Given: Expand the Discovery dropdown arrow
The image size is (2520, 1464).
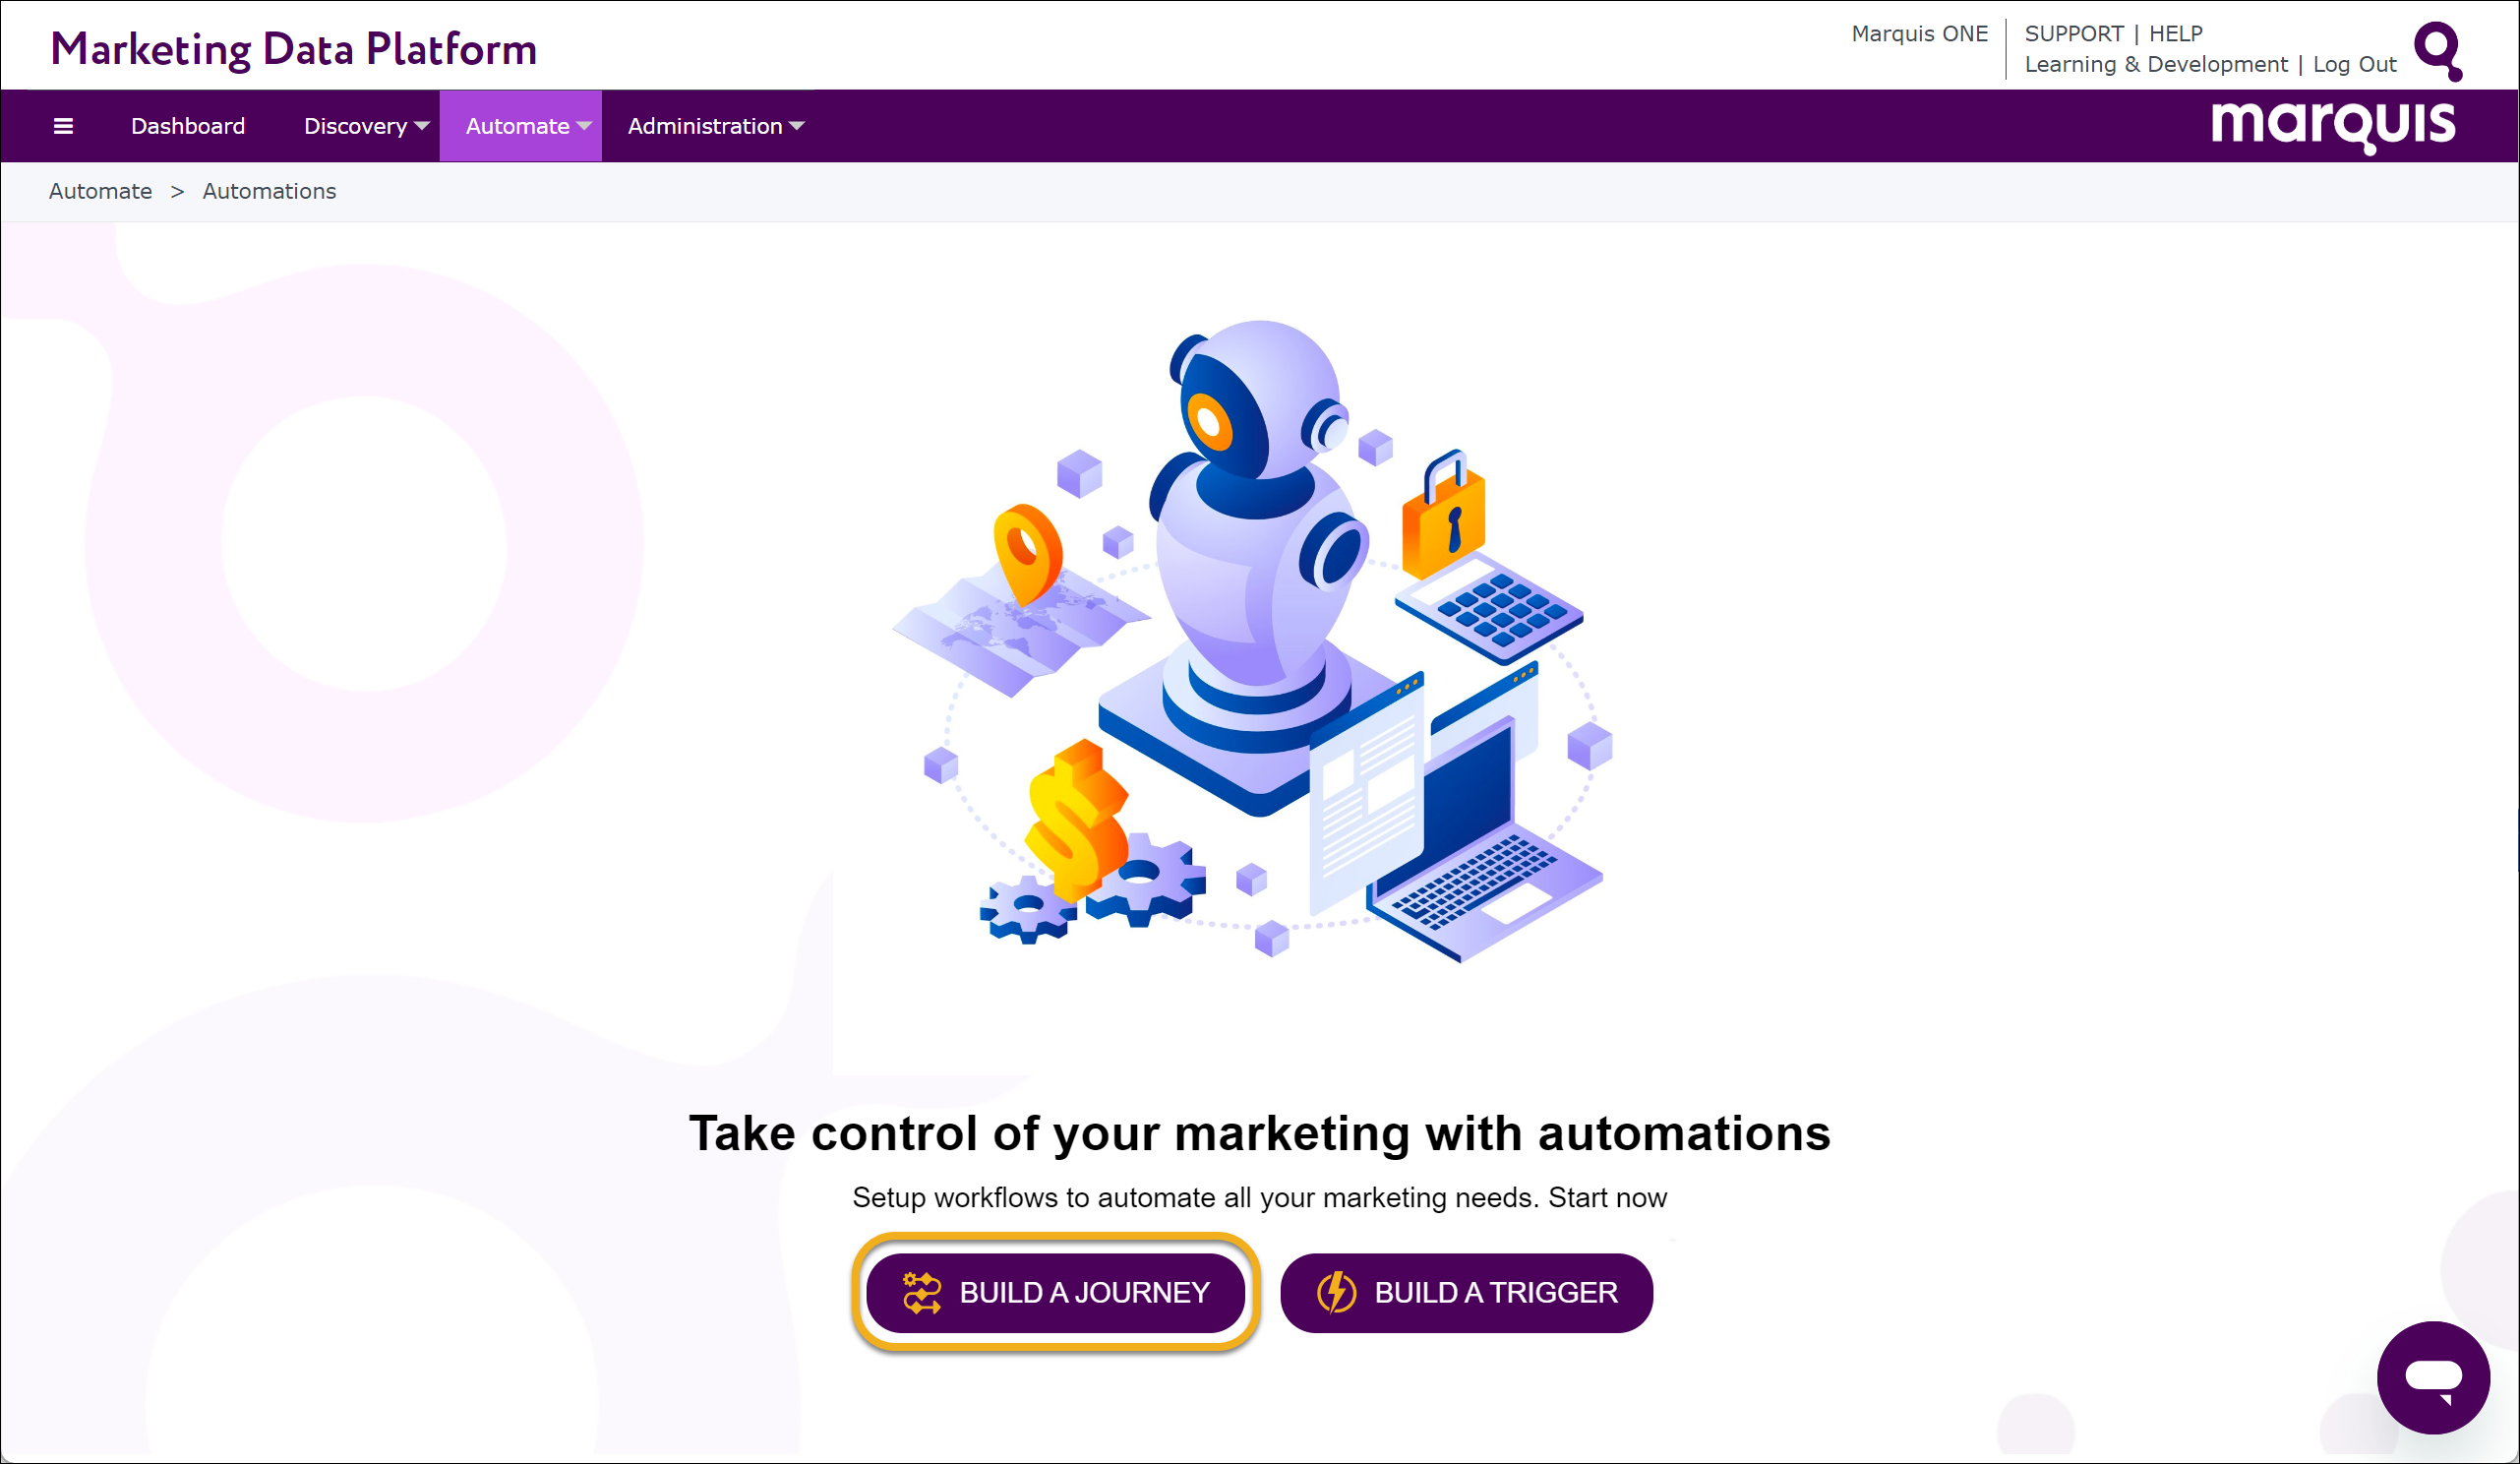Looking at the screenshot, I should [x=422, y=126].
